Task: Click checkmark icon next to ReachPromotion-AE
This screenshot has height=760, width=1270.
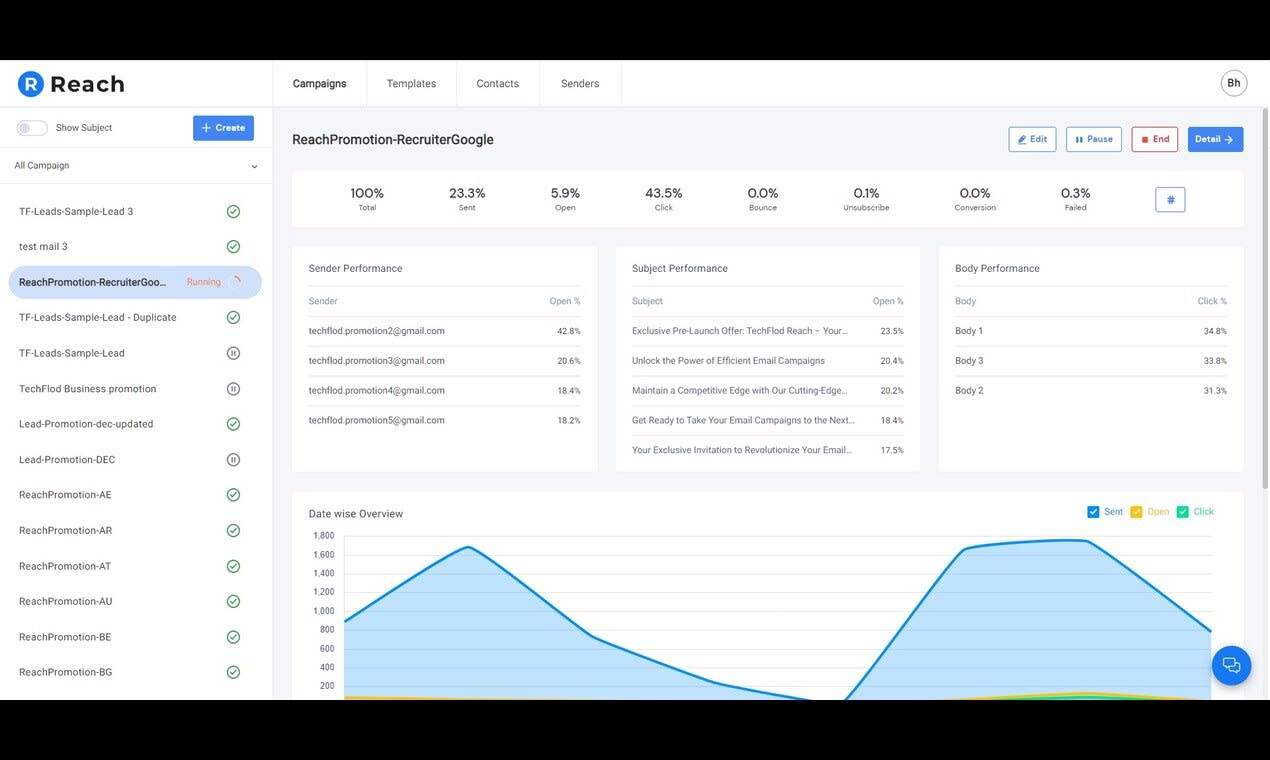Action: pyautogui.click(x=233, y=495)
